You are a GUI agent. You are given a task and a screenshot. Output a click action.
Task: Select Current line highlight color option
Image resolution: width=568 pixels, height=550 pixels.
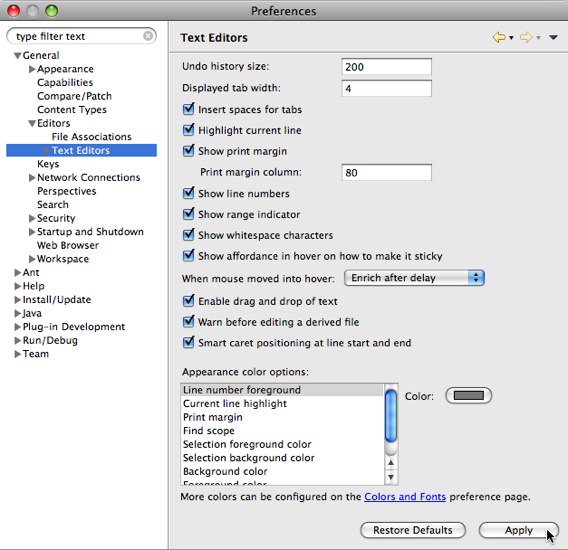281,404
